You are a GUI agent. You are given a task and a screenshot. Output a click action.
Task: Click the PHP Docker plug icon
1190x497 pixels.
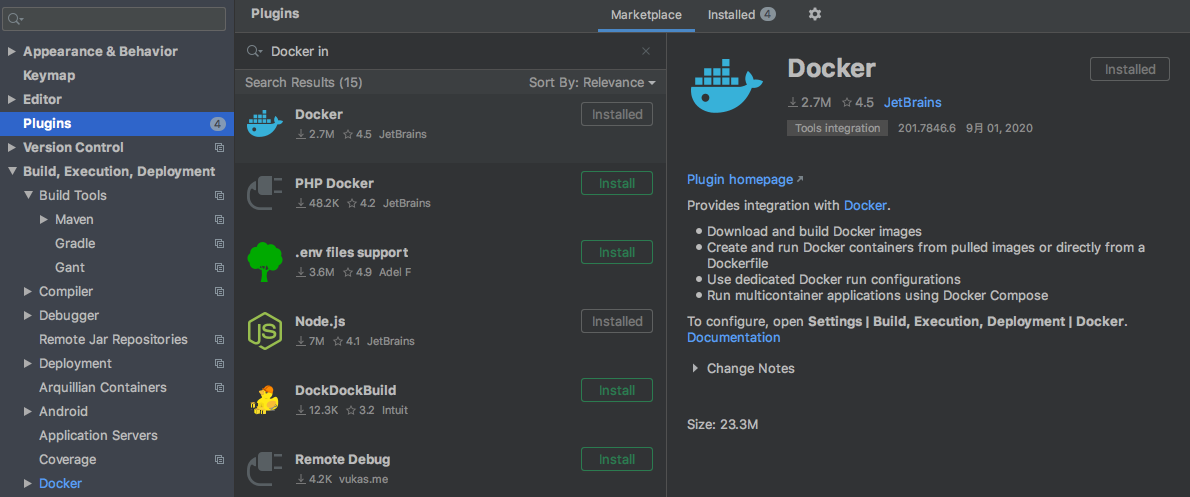coord(265,192)
